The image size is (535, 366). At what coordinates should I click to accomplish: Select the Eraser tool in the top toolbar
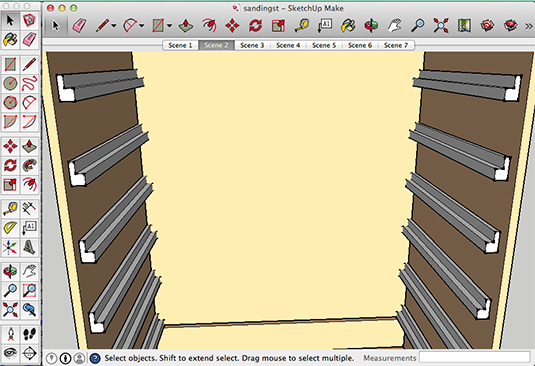click(79, 26)
